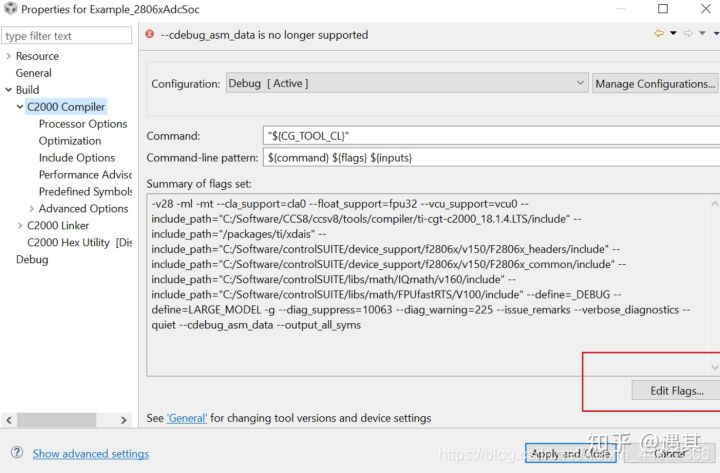Select Advanced Options tree item
Screen dimensions: 720x473
click(x=84, y=208)
